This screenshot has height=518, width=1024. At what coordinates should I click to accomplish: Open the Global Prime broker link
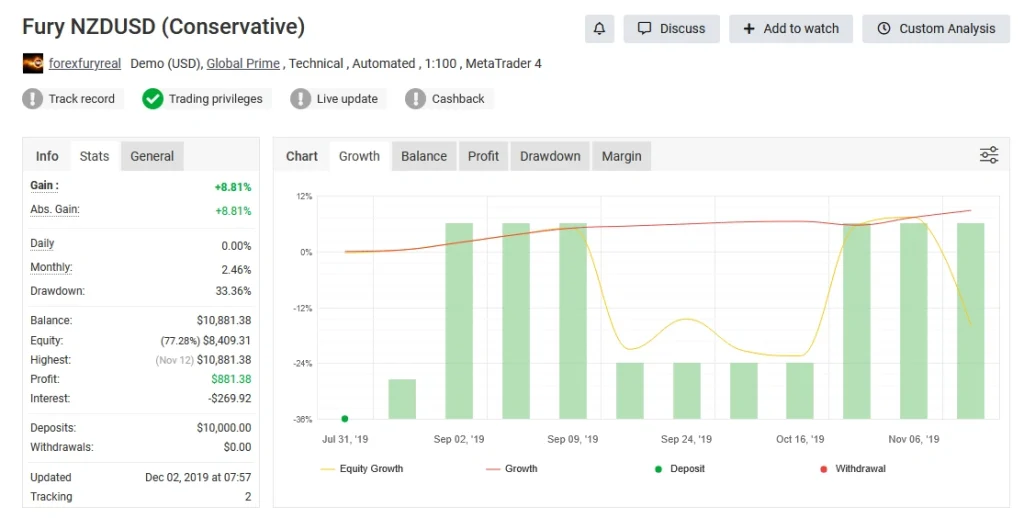[x=243, y=64]
